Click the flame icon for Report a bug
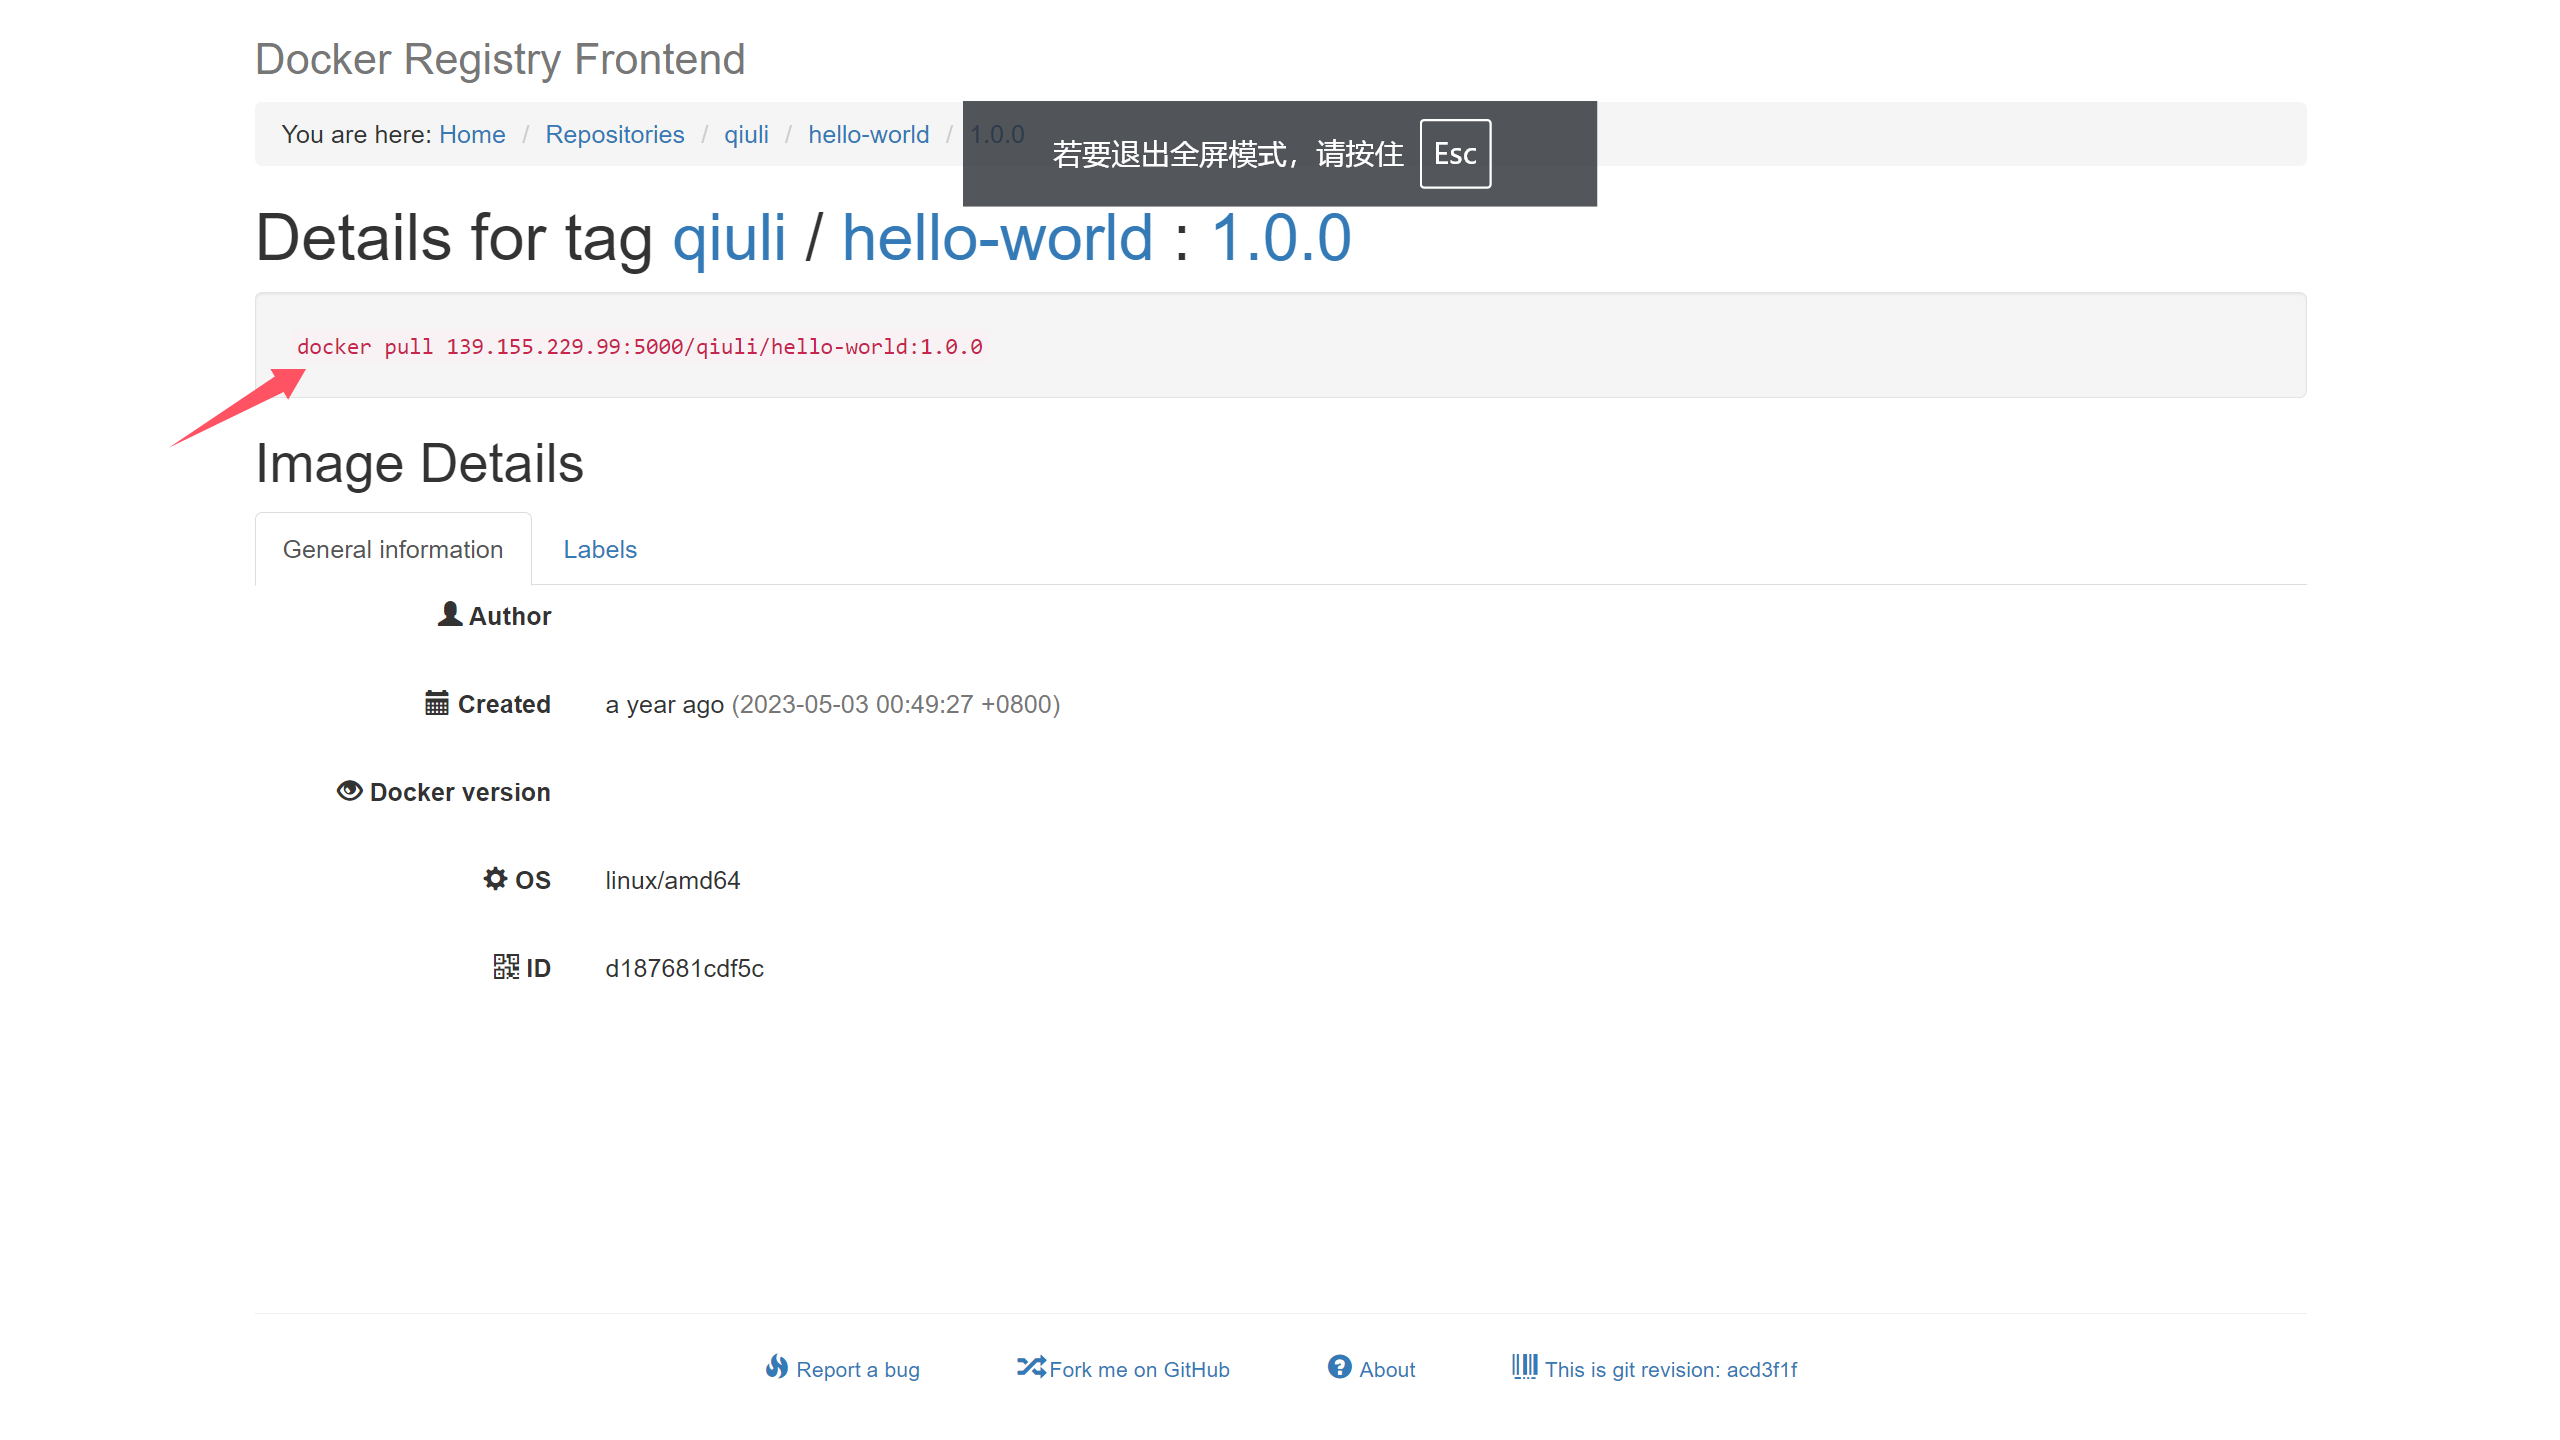The image size is (2560, 1440). 777,1367
